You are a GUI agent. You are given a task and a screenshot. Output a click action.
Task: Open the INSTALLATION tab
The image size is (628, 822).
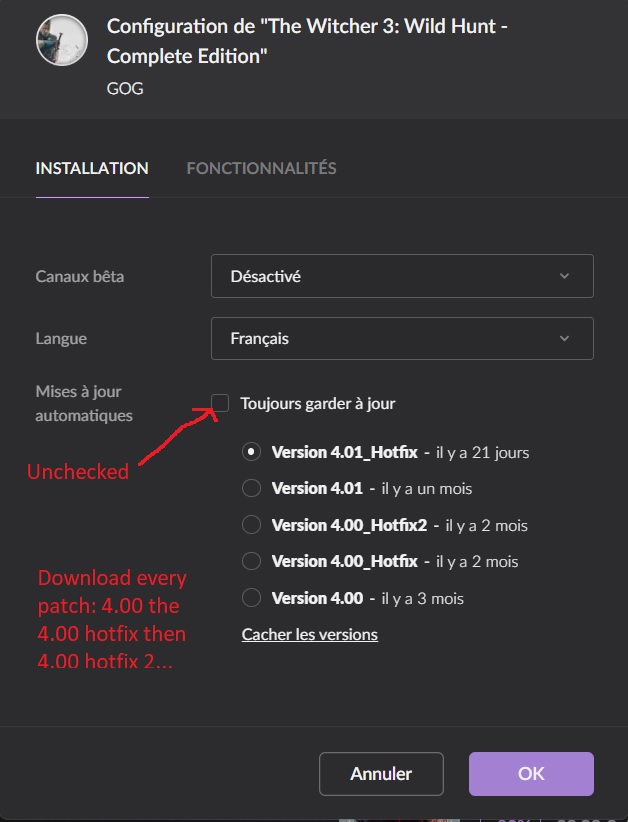click(x=92, y=168)
